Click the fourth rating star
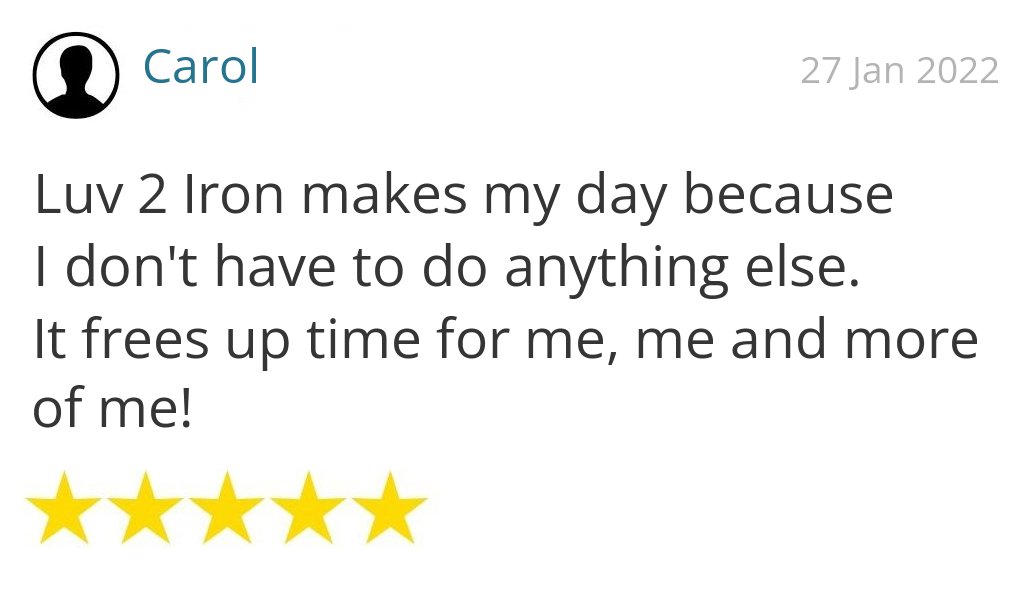1036x596 pixels. [308, 507]
